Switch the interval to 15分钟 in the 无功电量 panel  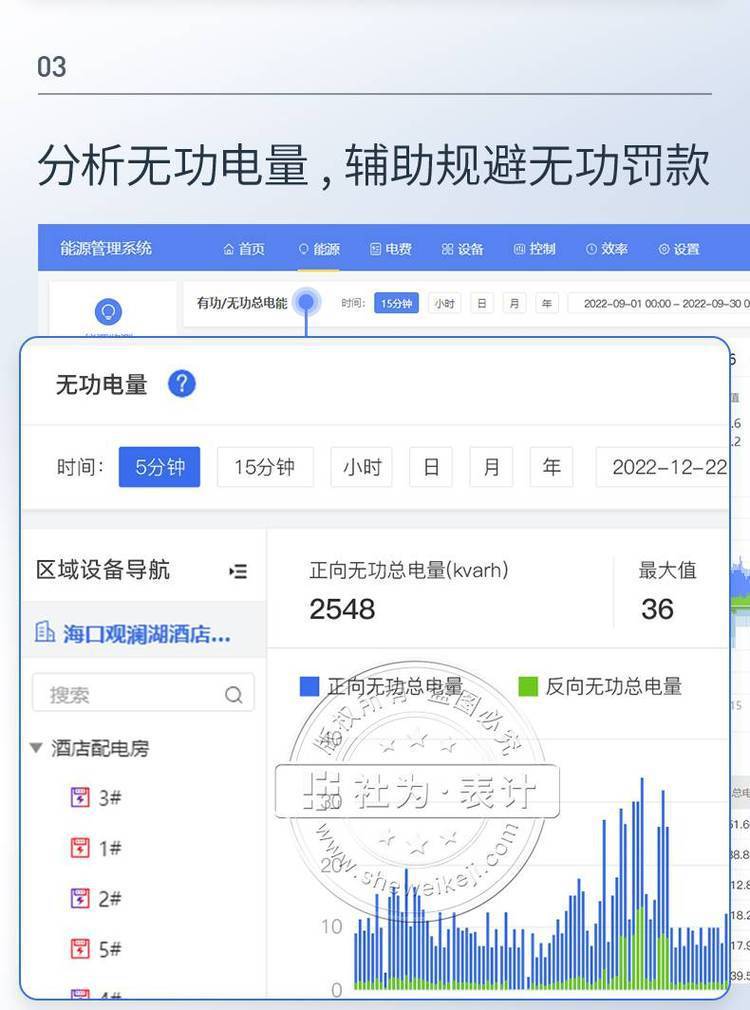pos(265,467)
